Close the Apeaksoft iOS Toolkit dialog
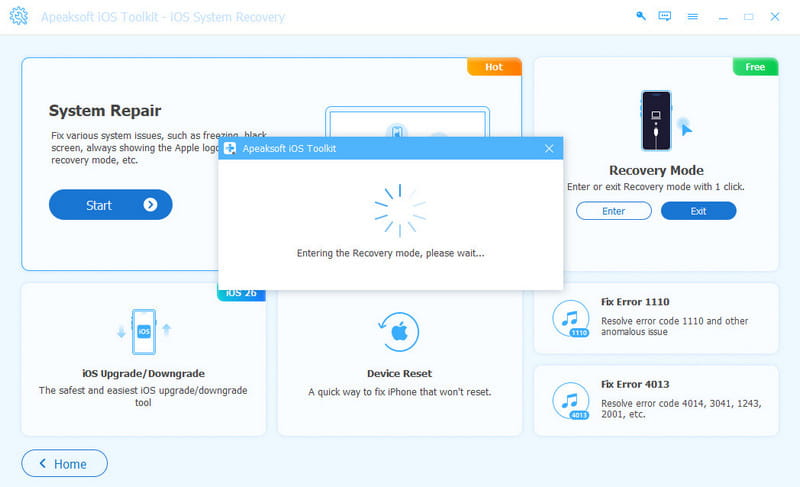This screenshot has width=800, height=487. [549, 148]
